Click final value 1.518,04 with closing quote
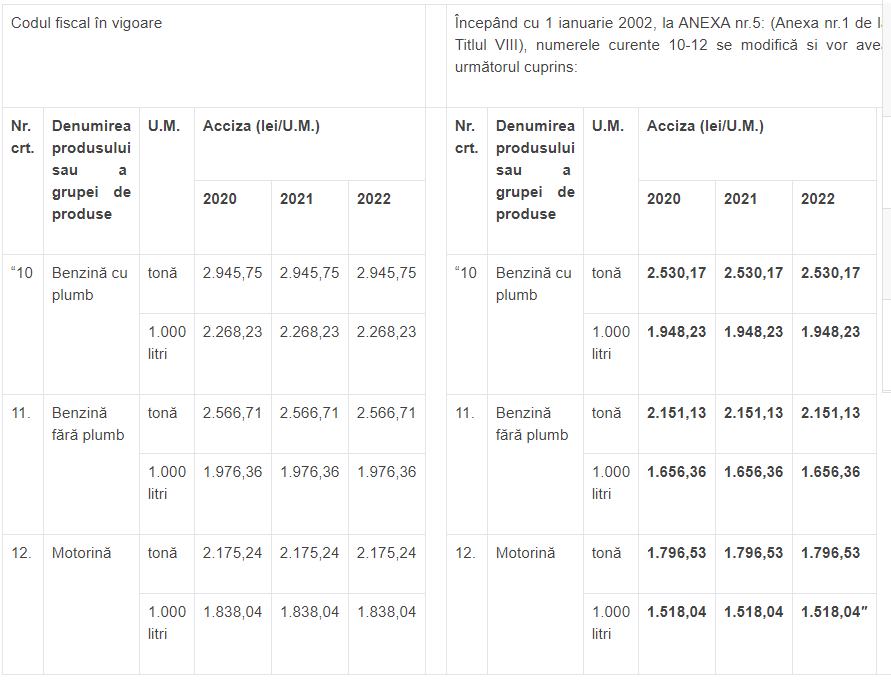 pyautogui.click(x=833, y=612)
